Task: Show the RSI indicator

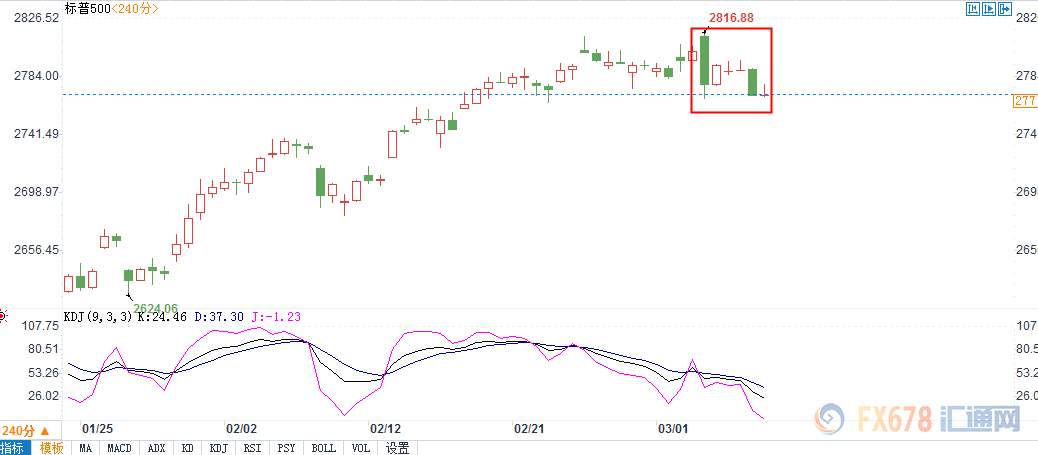Action: click(253, 448)
